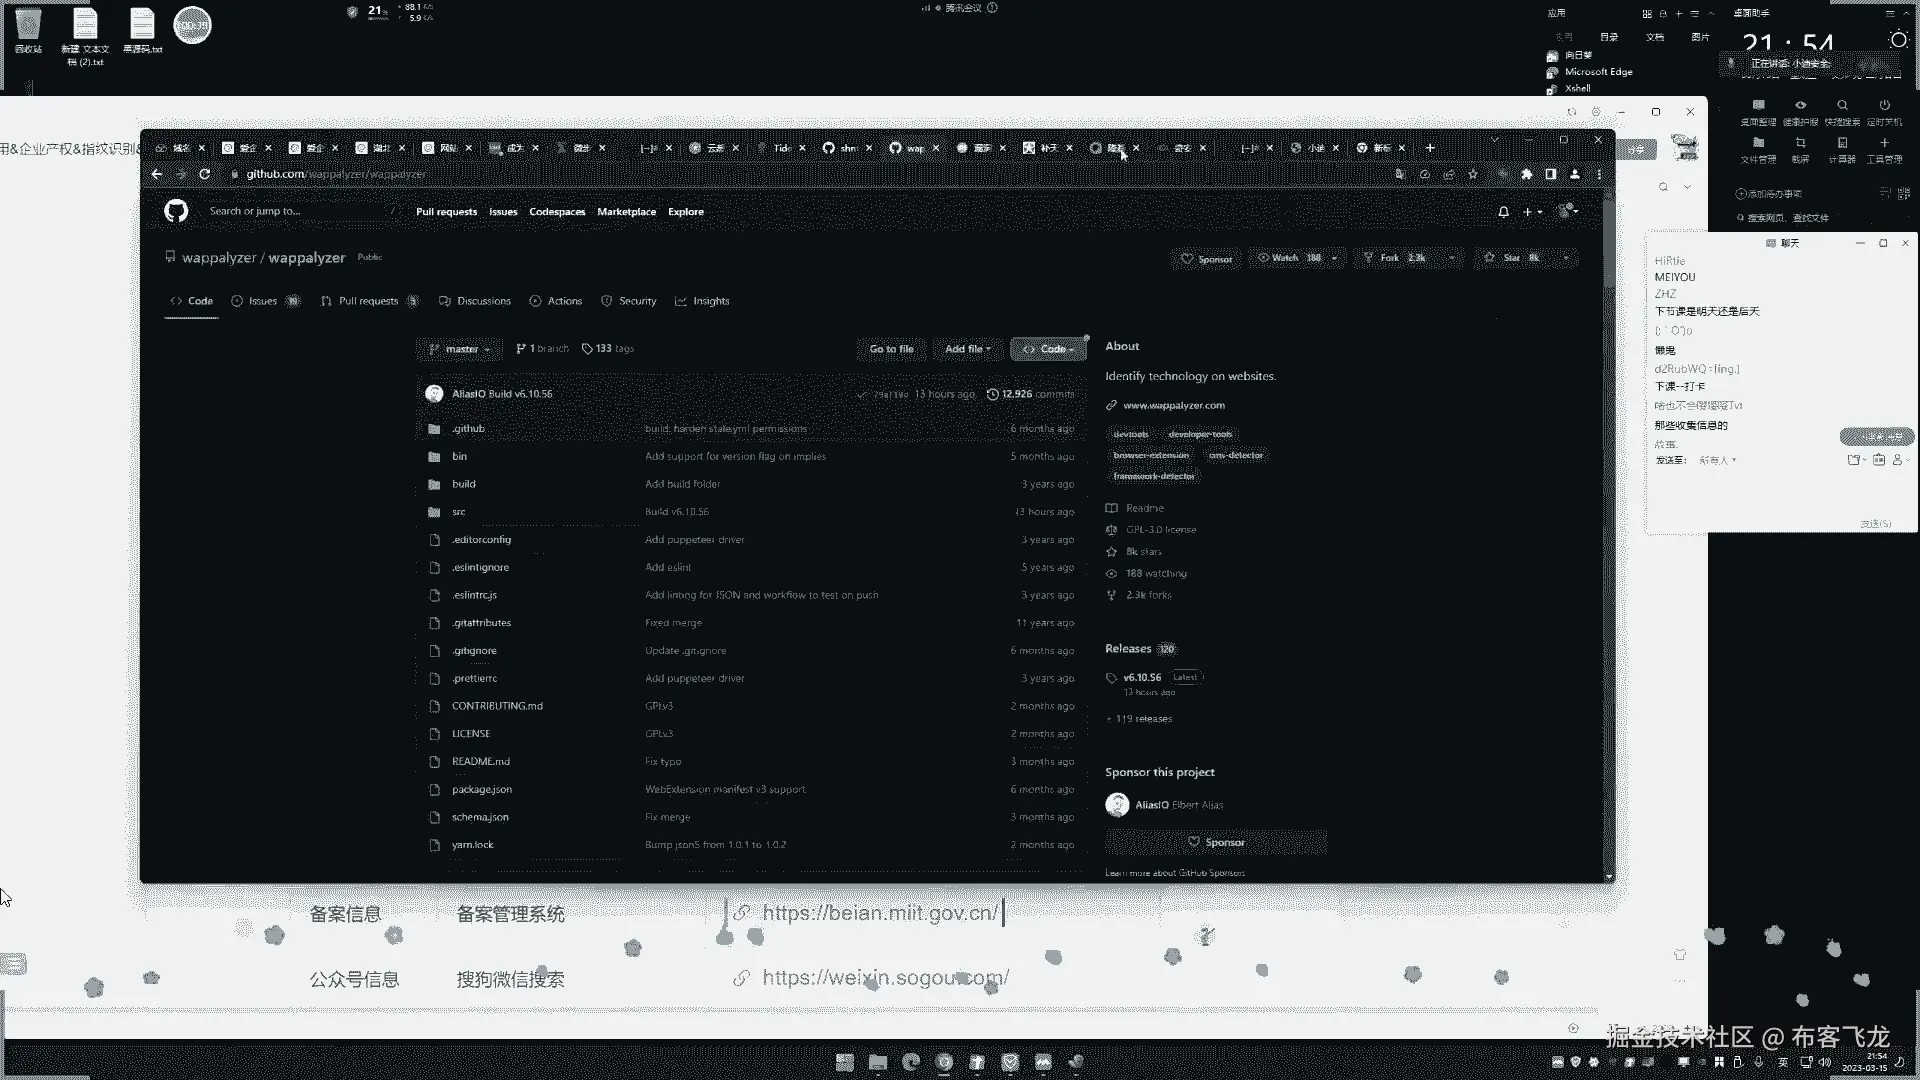Open the GitHub logo home link
Screen dimensions: 1920x1080
[176, 211]
